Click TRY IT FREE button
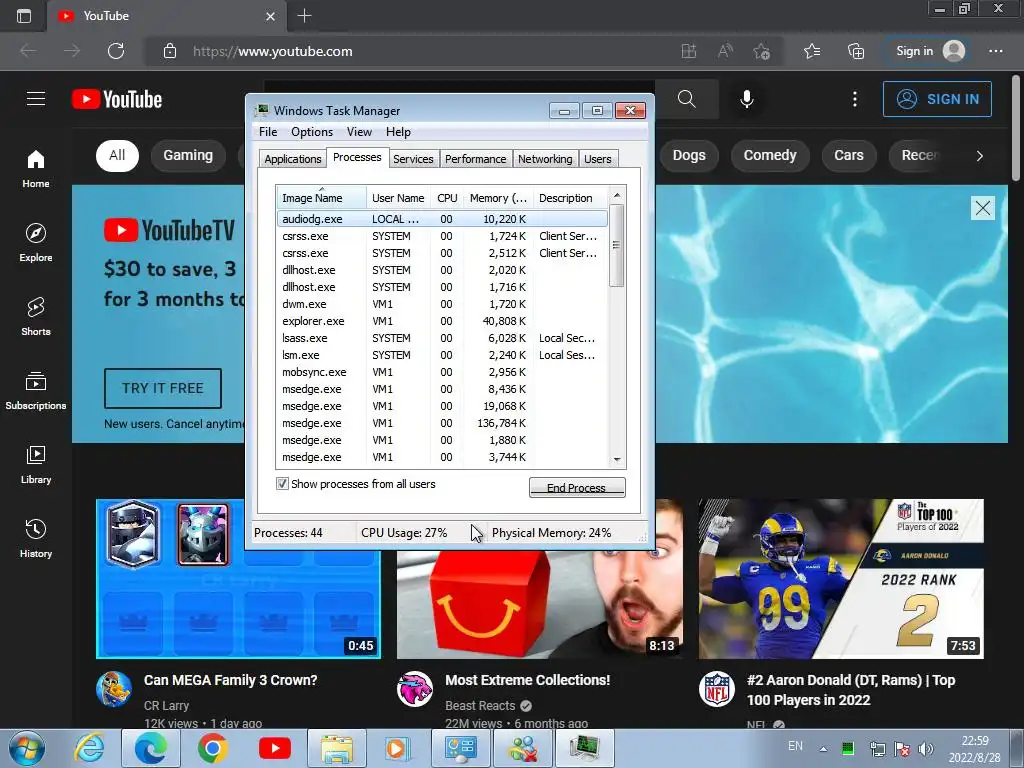1024x768 pixels. click(x=163, y=388)
